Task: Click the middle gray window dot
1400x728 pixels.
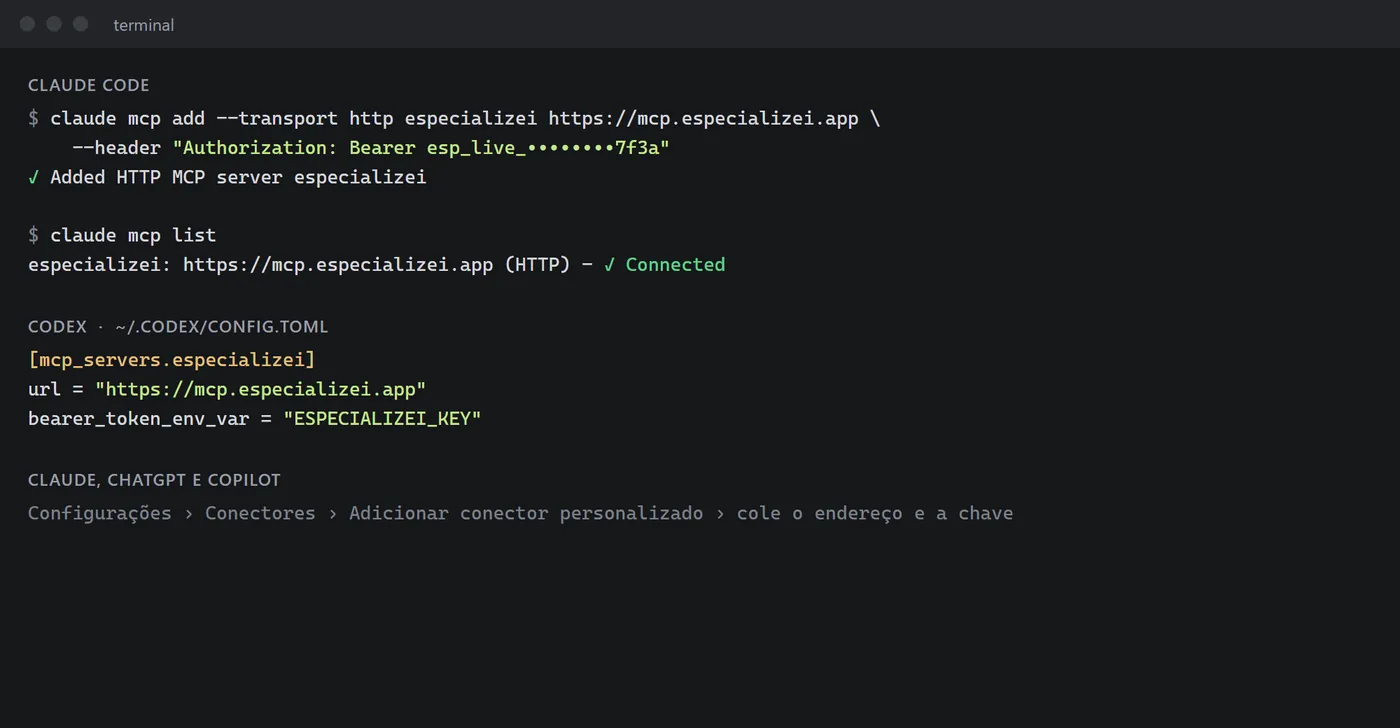Action: (x=54, y=24)
